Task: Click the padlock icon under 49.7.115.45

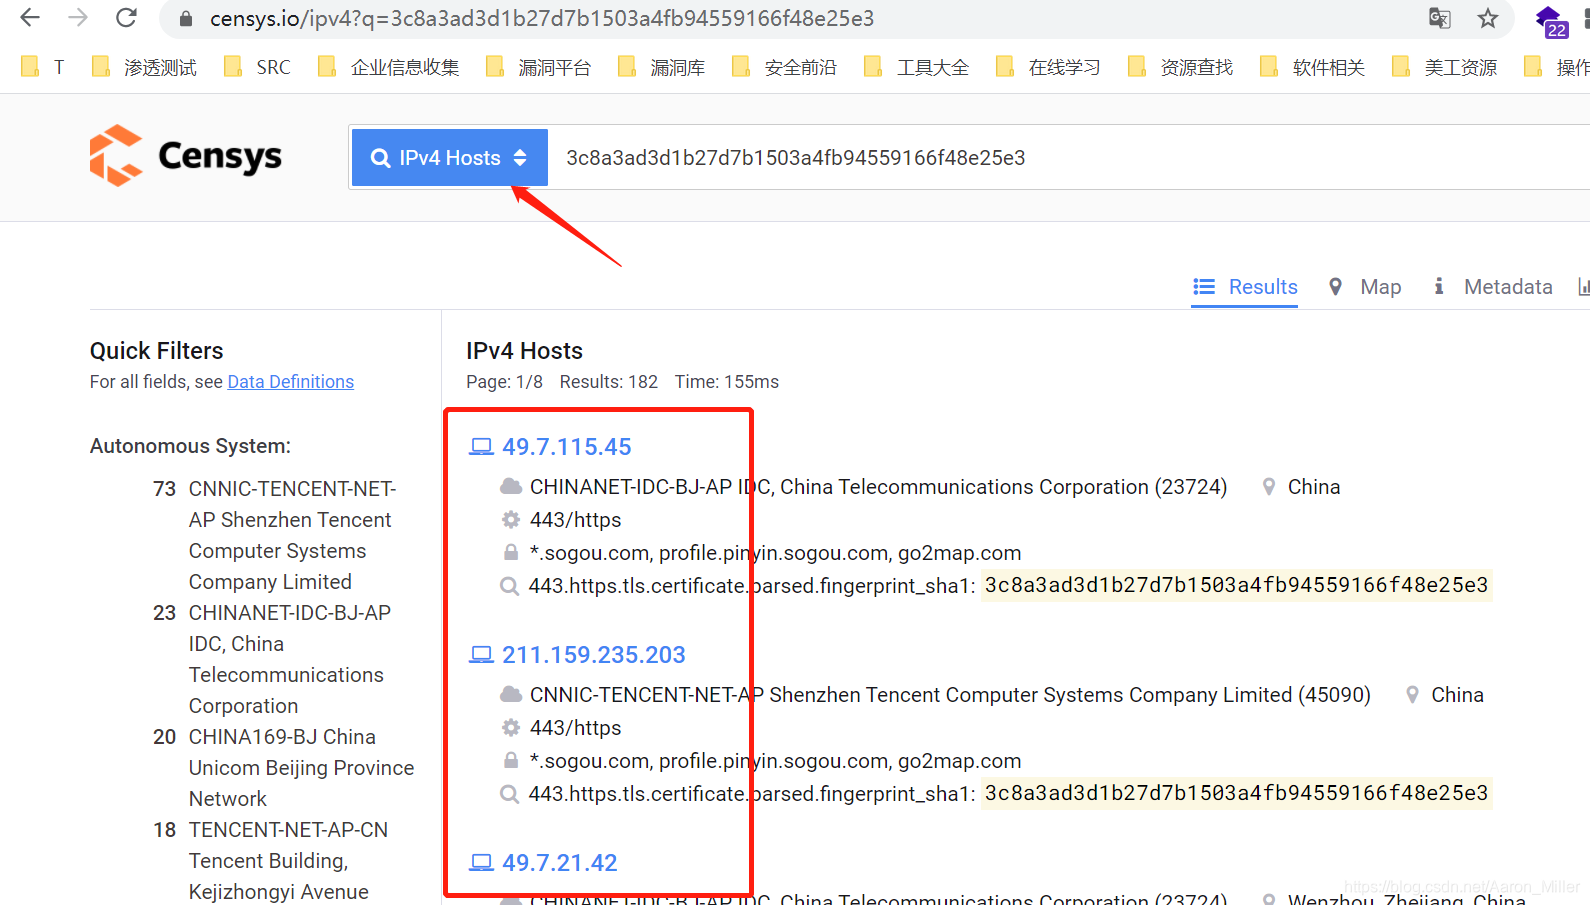Action: pos(511,553)
